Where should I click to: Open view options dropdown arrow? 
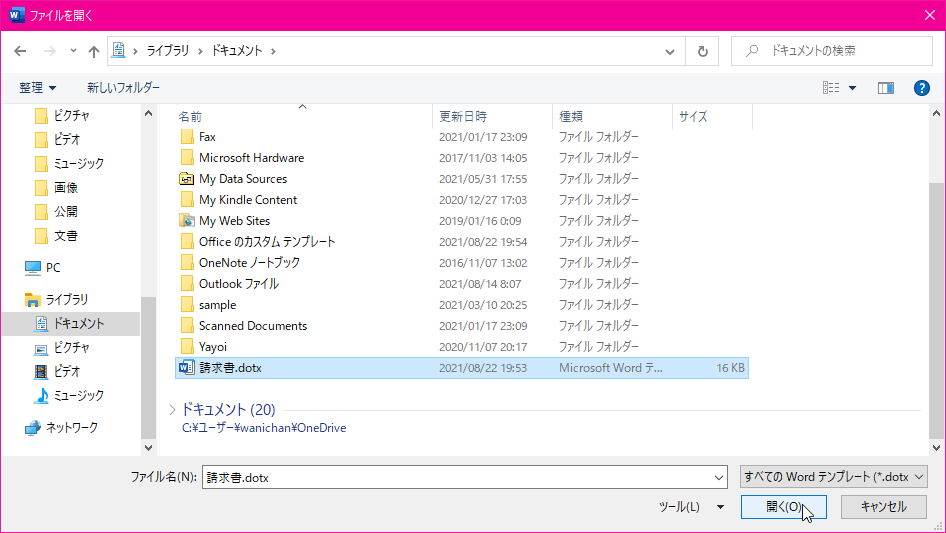click(x=852, y=88)
